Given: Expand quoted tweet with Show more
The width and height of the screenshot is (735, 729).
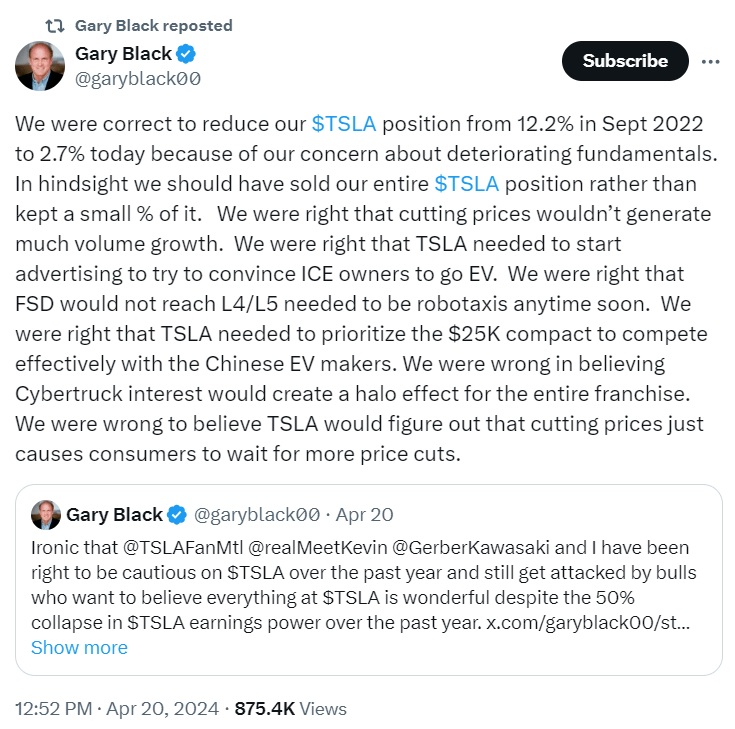Looking at the screenshot, I should coord(79,647).
